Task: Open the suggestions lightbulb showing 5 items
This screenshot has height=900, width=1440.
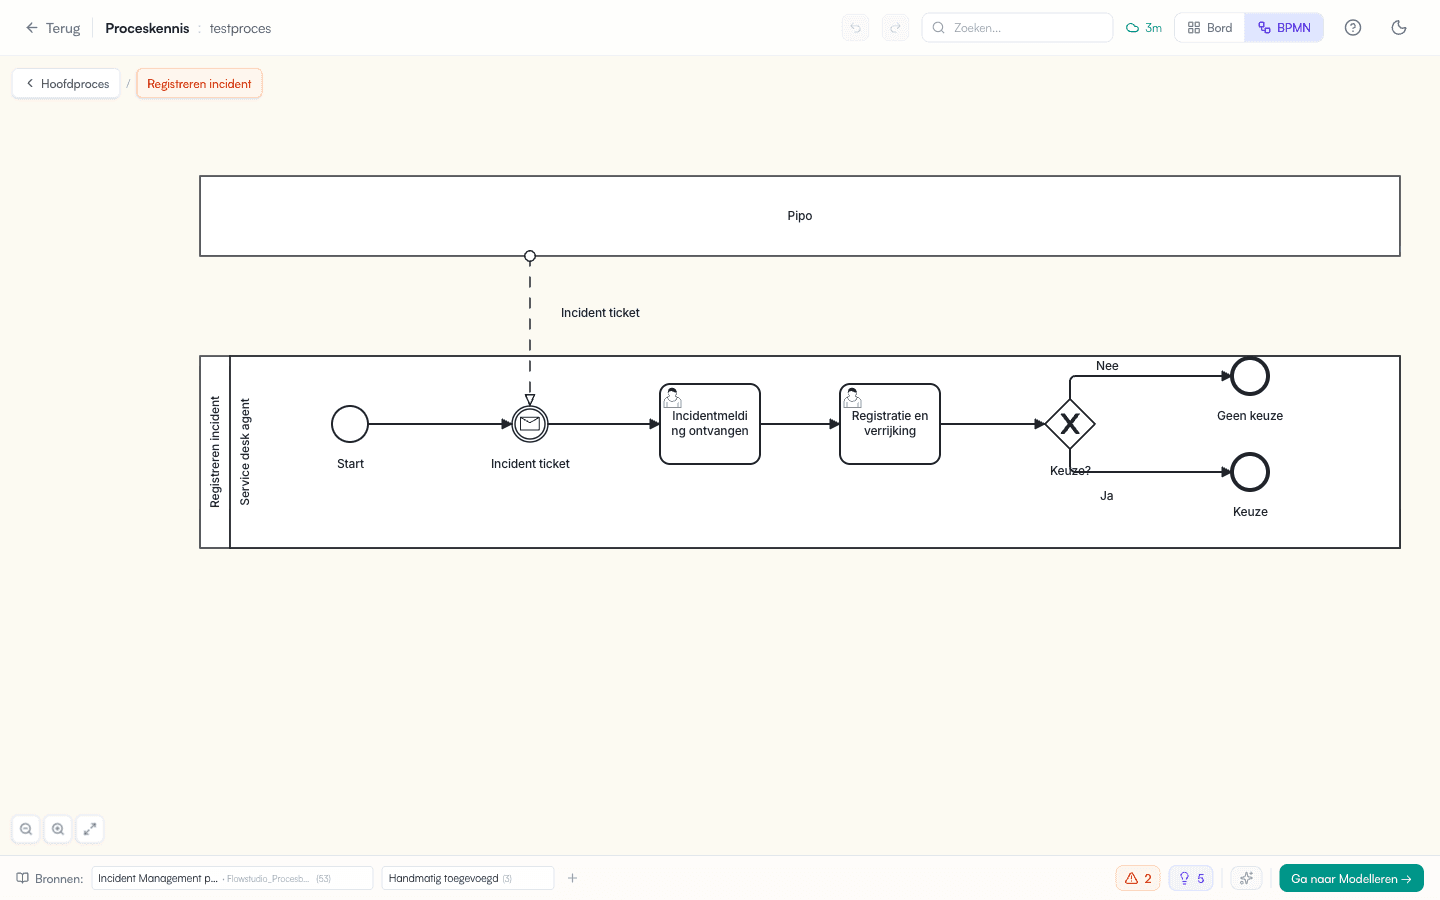Action: click(x=1190, y=878)
